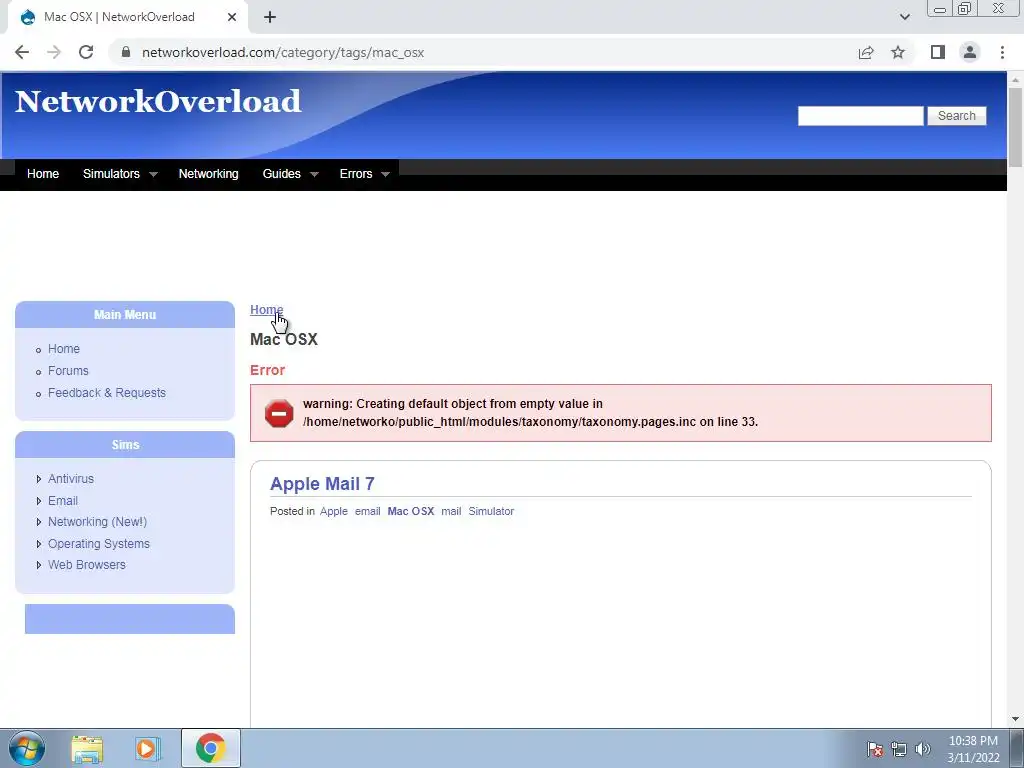Click the page vertical scrollbar thumb
The image size is (1024, 768).
point(1016,127)
